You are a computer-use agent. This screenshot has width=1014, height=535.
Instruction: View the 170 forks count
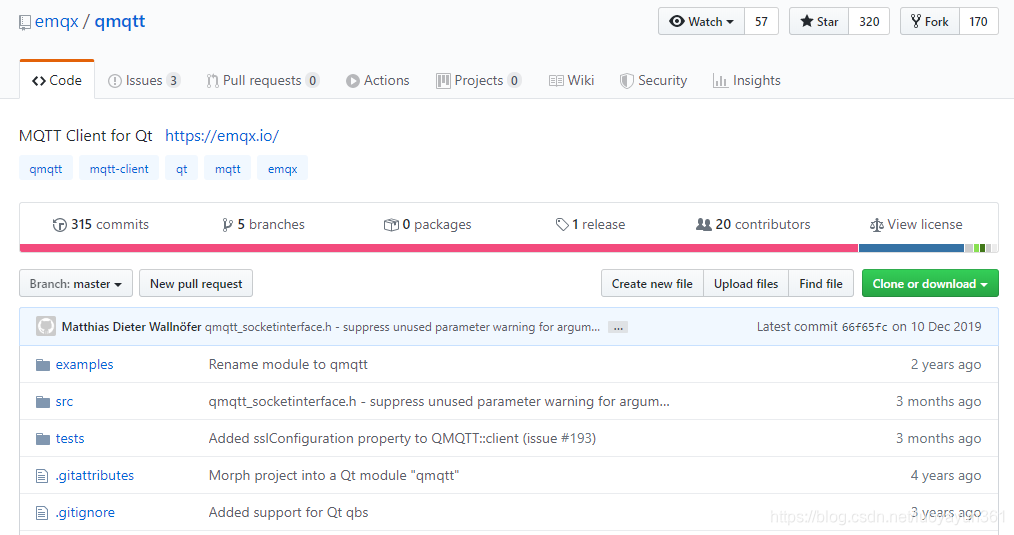[x=978, y=21]
